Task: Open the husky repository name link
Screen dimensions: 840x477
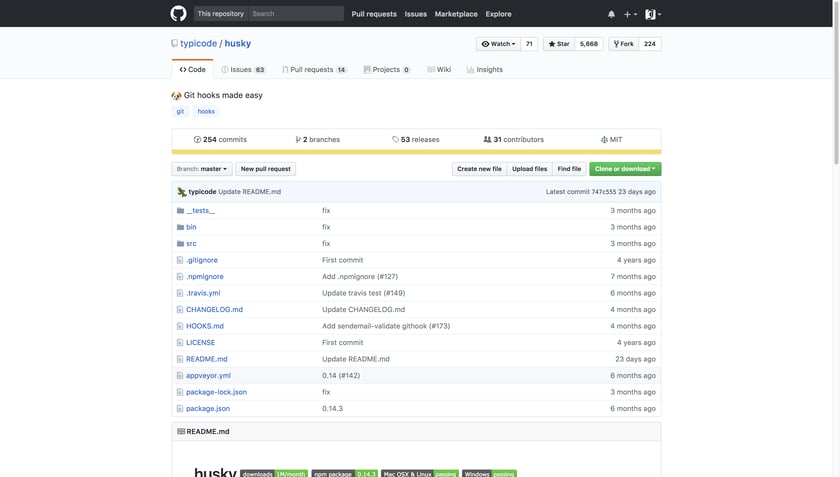Action: pyautogui.click(x=237, y=43)
